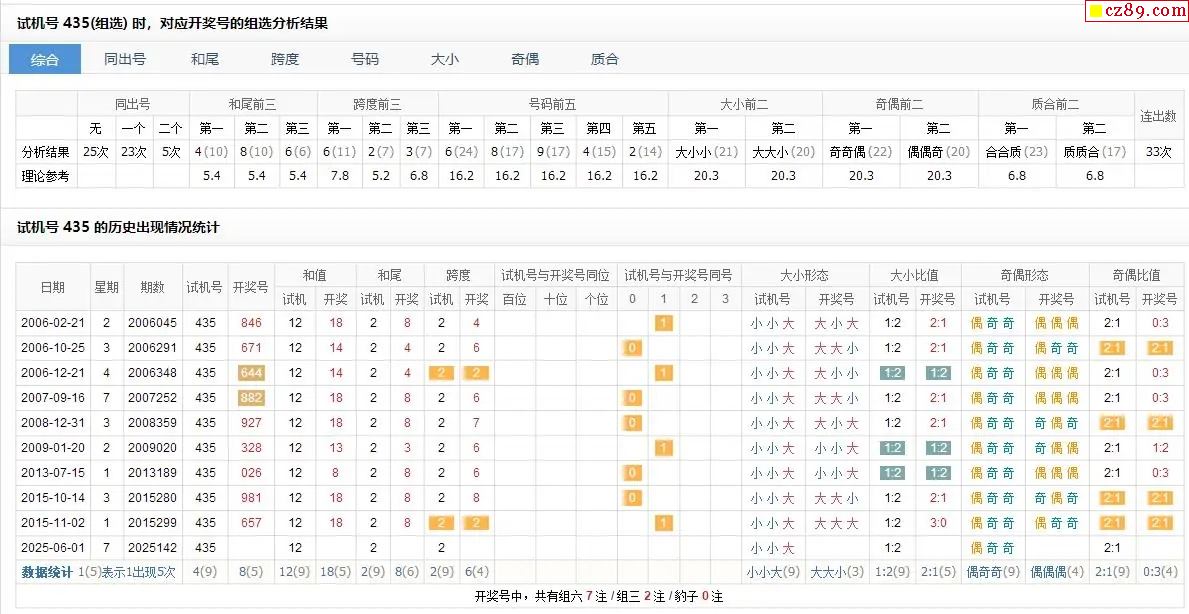Click the 和值 column group header

coord(315,275)
